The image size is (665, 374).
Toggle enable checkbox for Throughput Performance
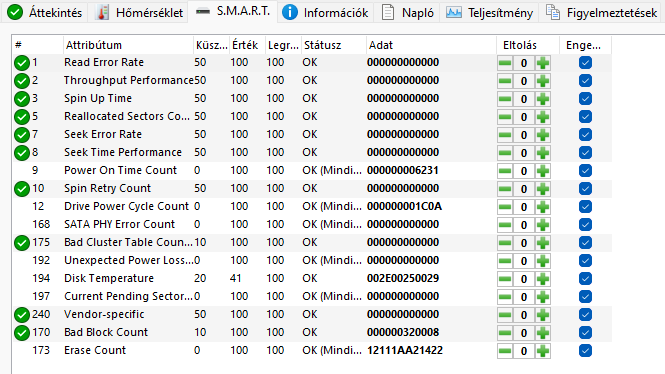pyautogui.click(x=585, y=81)
